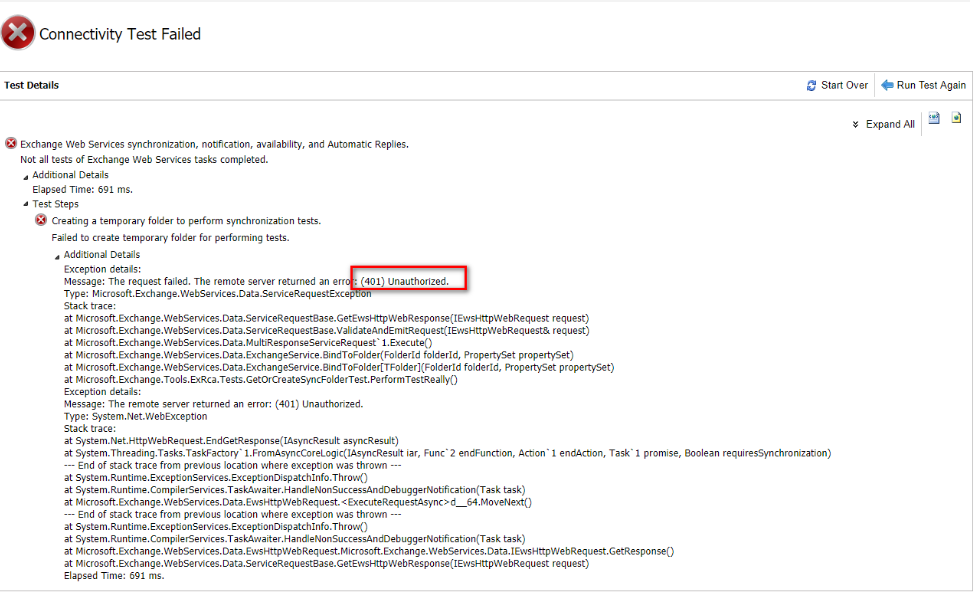This screenshot has width=976, height=594.
Task: Select 'Failed to create temporary folder' text
Action: click(170, 238)
